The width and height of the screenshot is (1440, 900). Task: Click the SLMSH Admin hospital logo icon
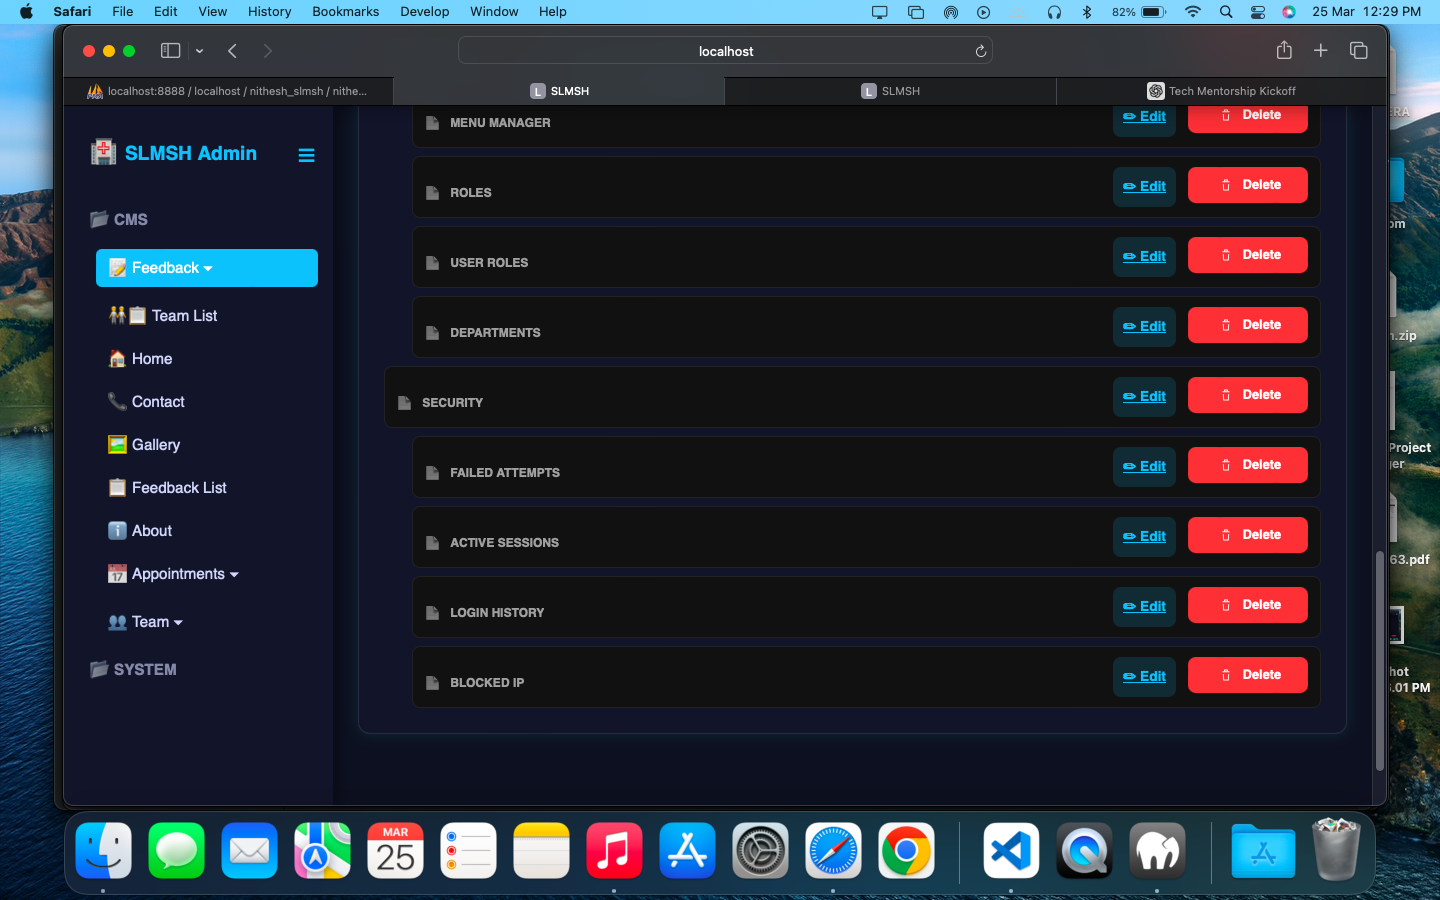(x=103, y=152)
